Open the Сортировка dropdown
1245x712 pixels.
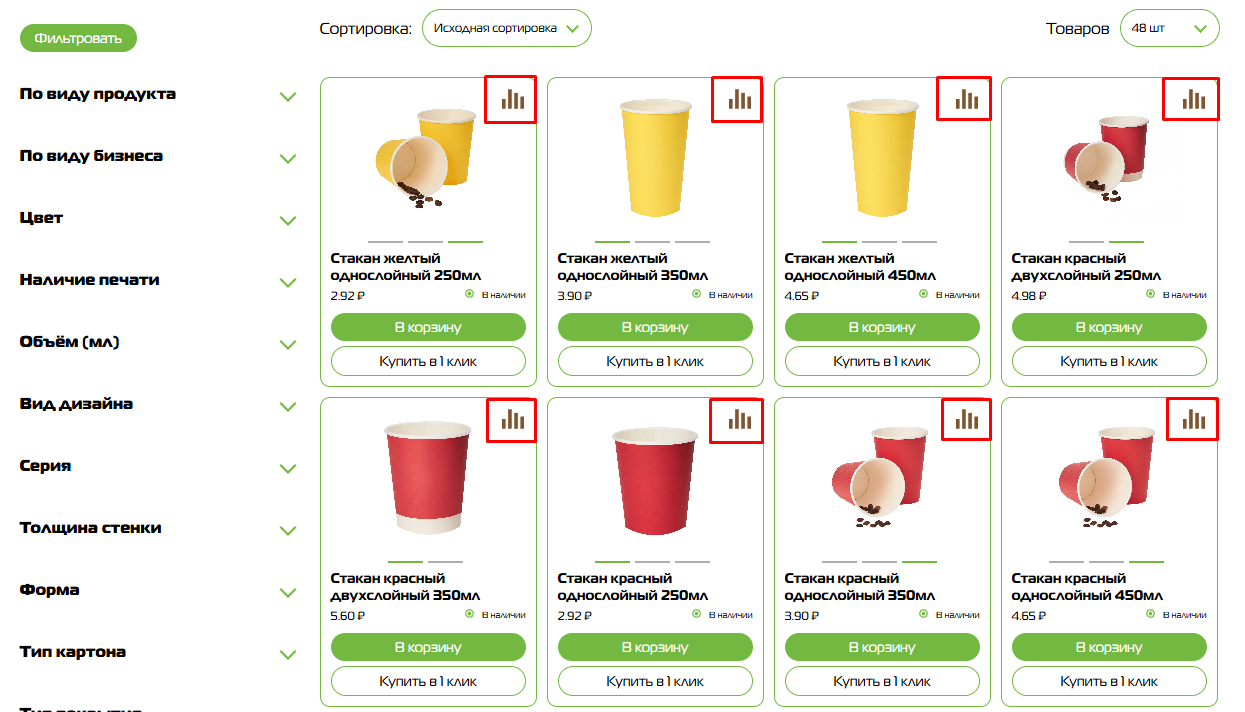coord(506,28)
